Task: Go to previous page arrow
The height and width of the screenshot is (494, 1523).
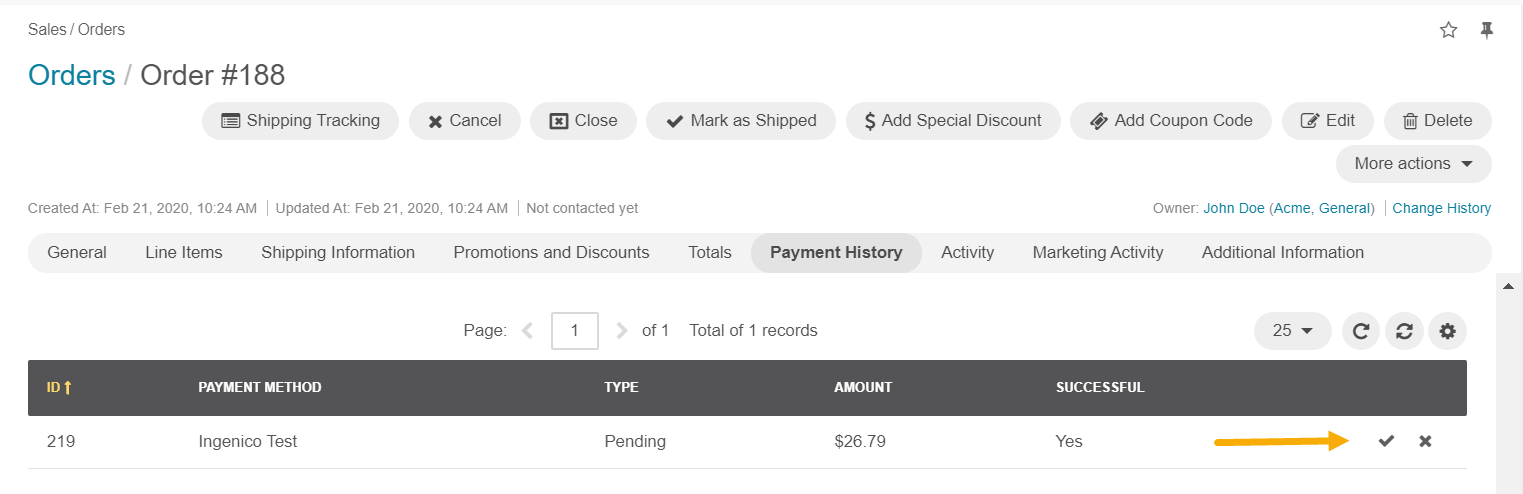Action: [528, 330]
